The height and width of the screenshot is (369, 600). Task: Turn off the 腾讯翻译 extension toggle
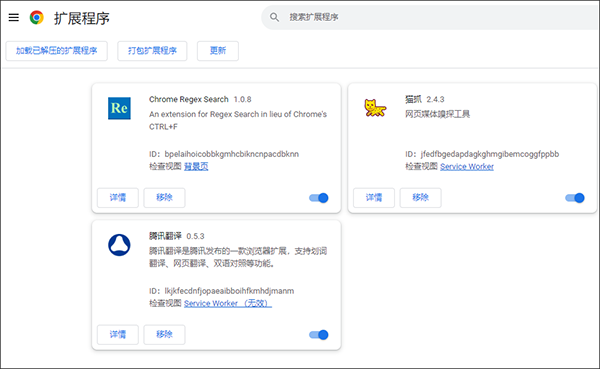pyautogui.click(x=319, y=335)
